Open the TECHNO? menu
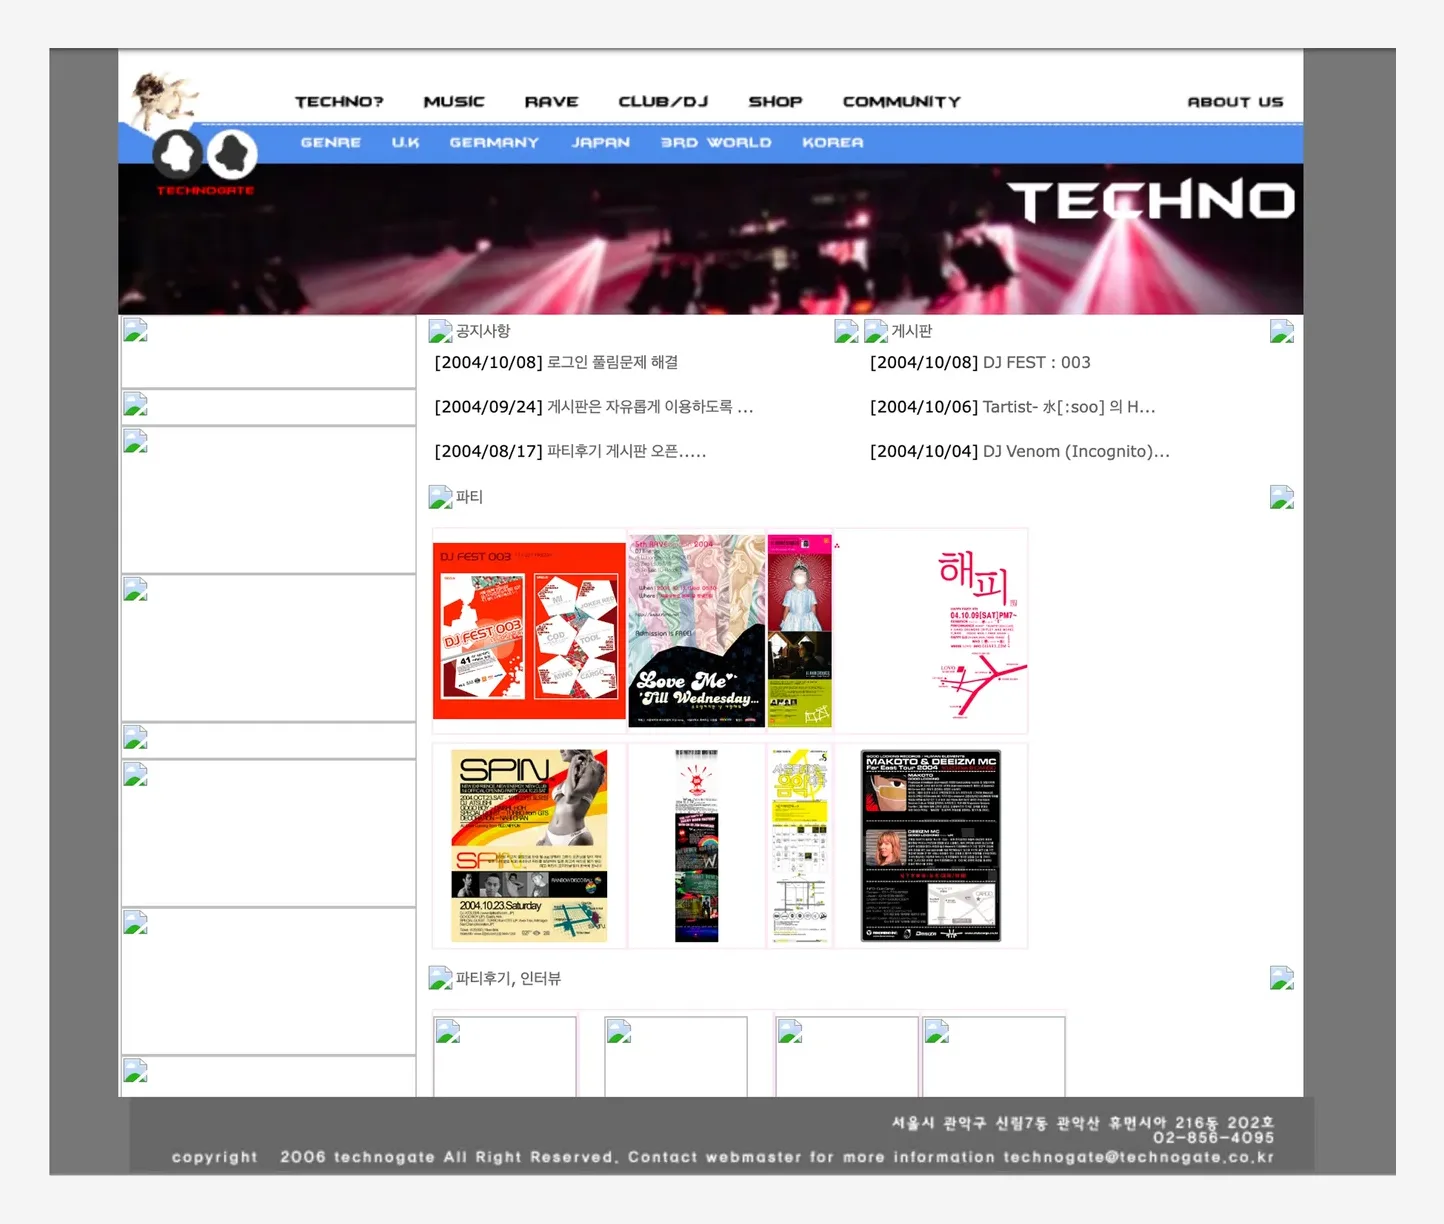The width and height of the screenshot is (1444, 1224). tap(339, 102)
